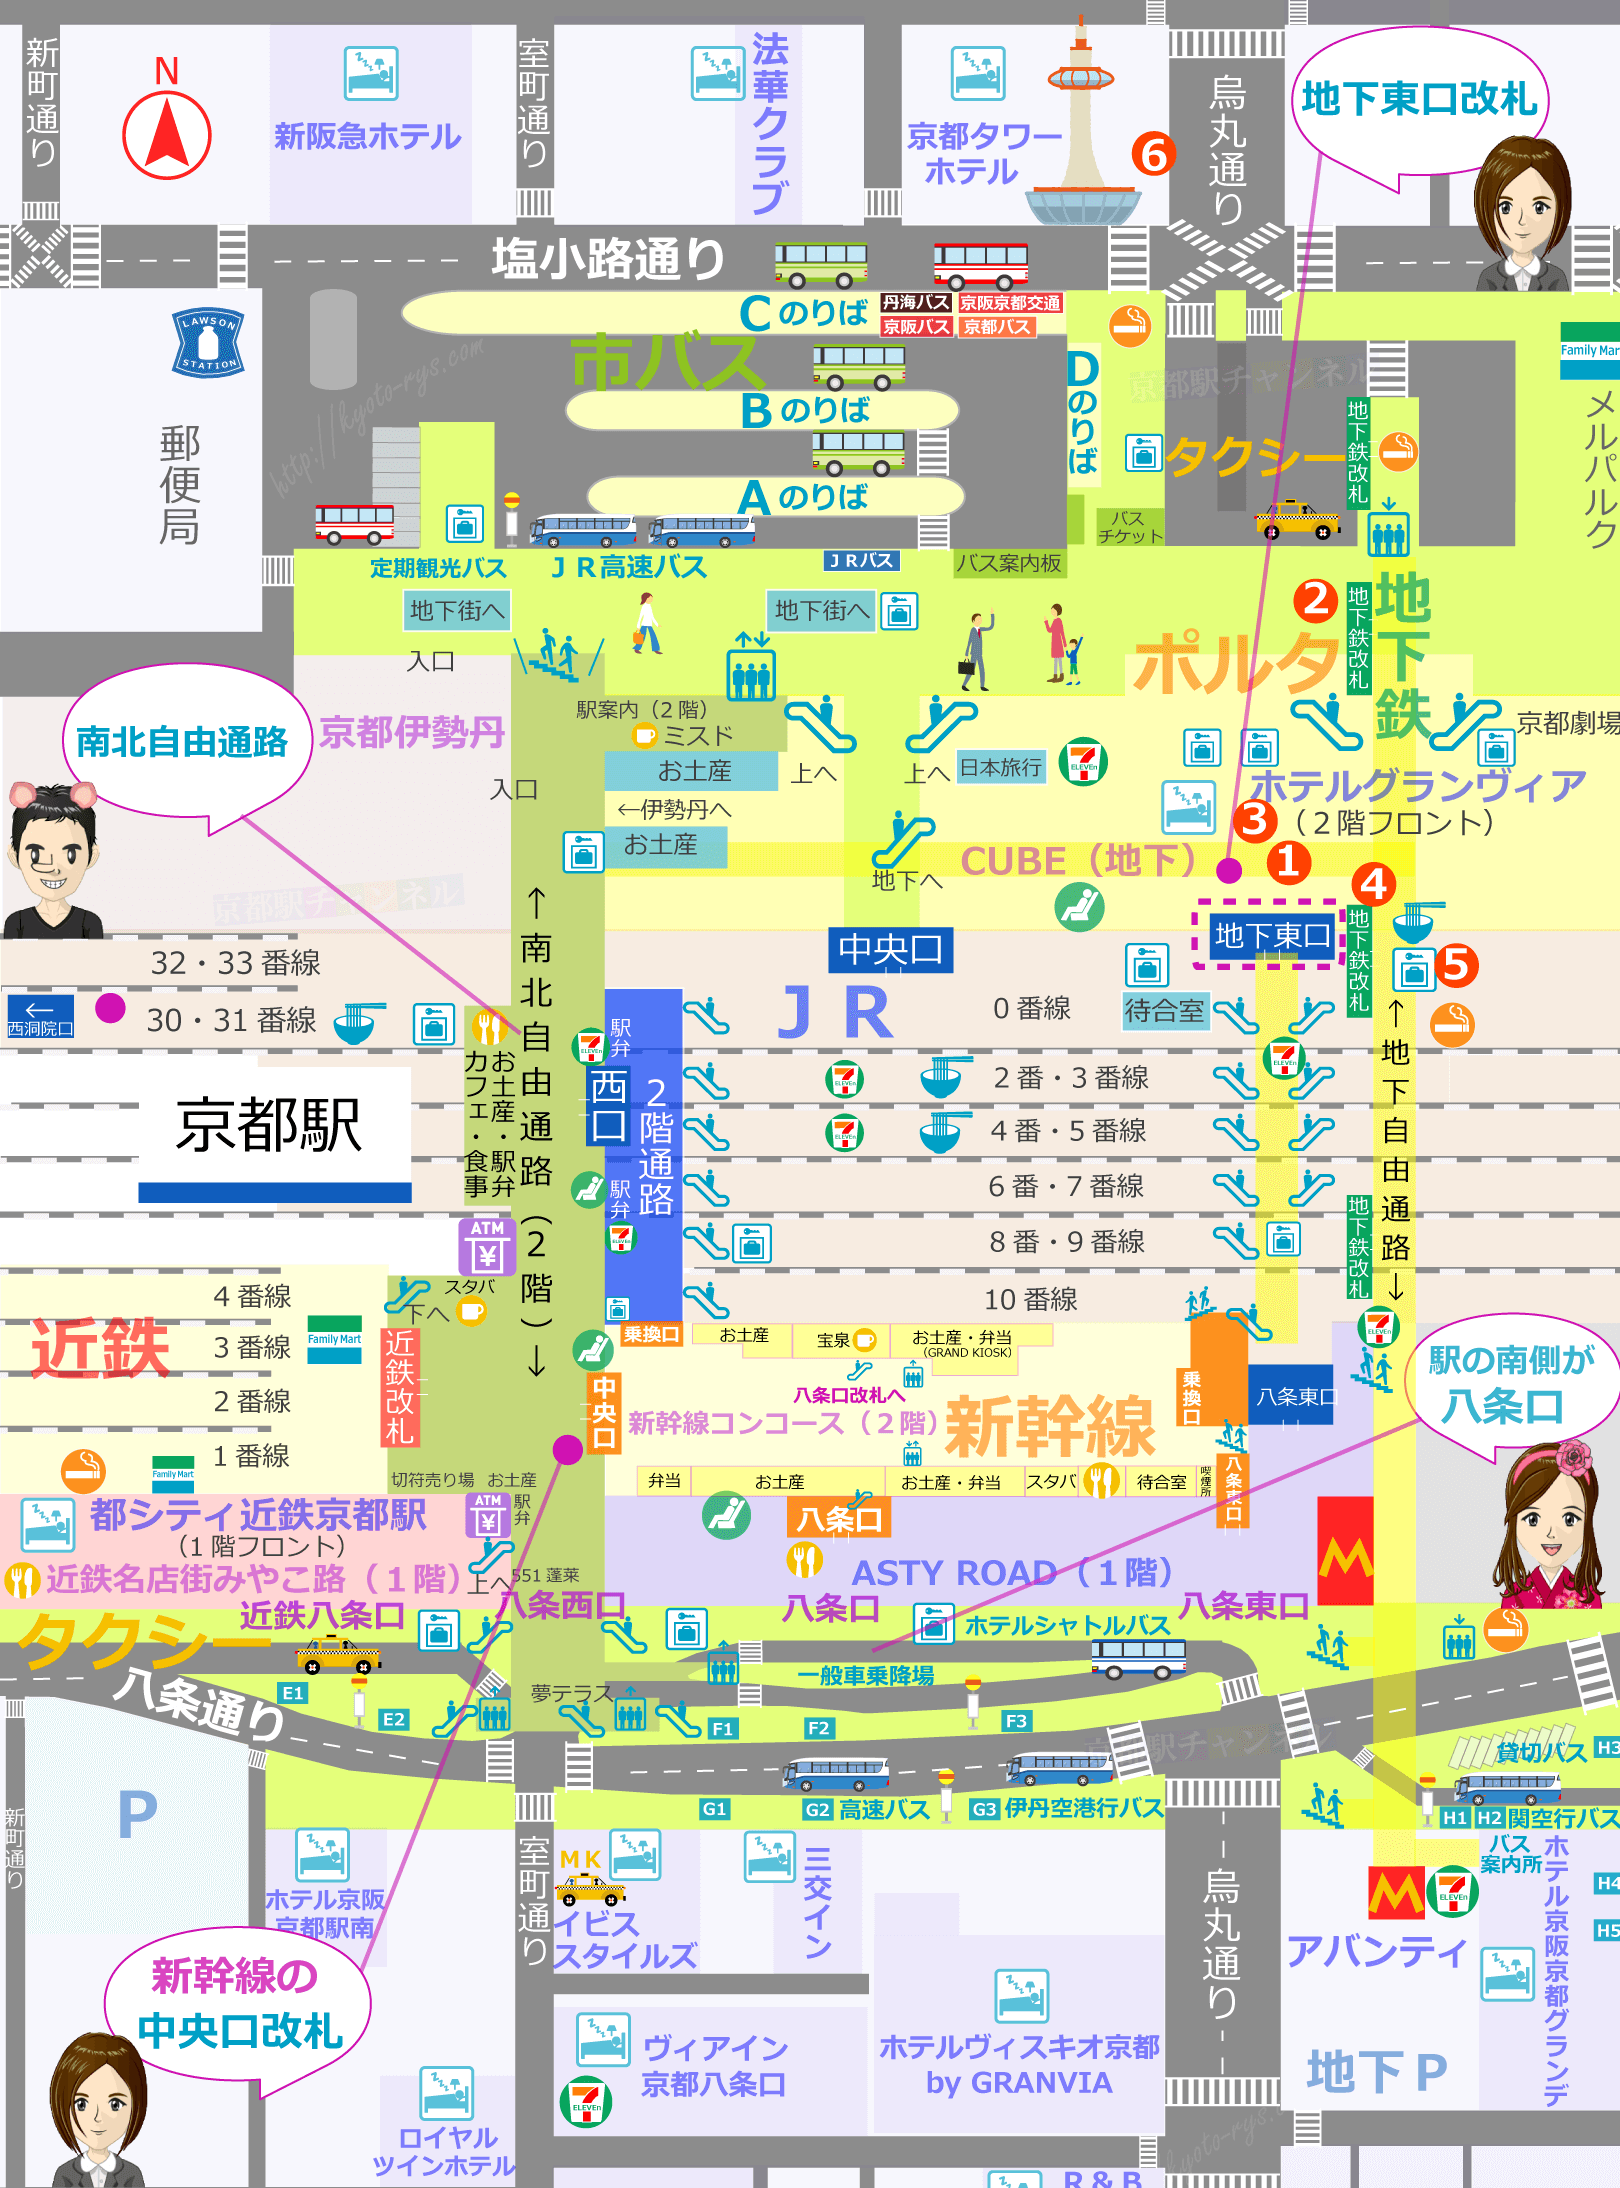
Task: Click the red bus on 塩小路通り
Action: click(x=980, y=265)
